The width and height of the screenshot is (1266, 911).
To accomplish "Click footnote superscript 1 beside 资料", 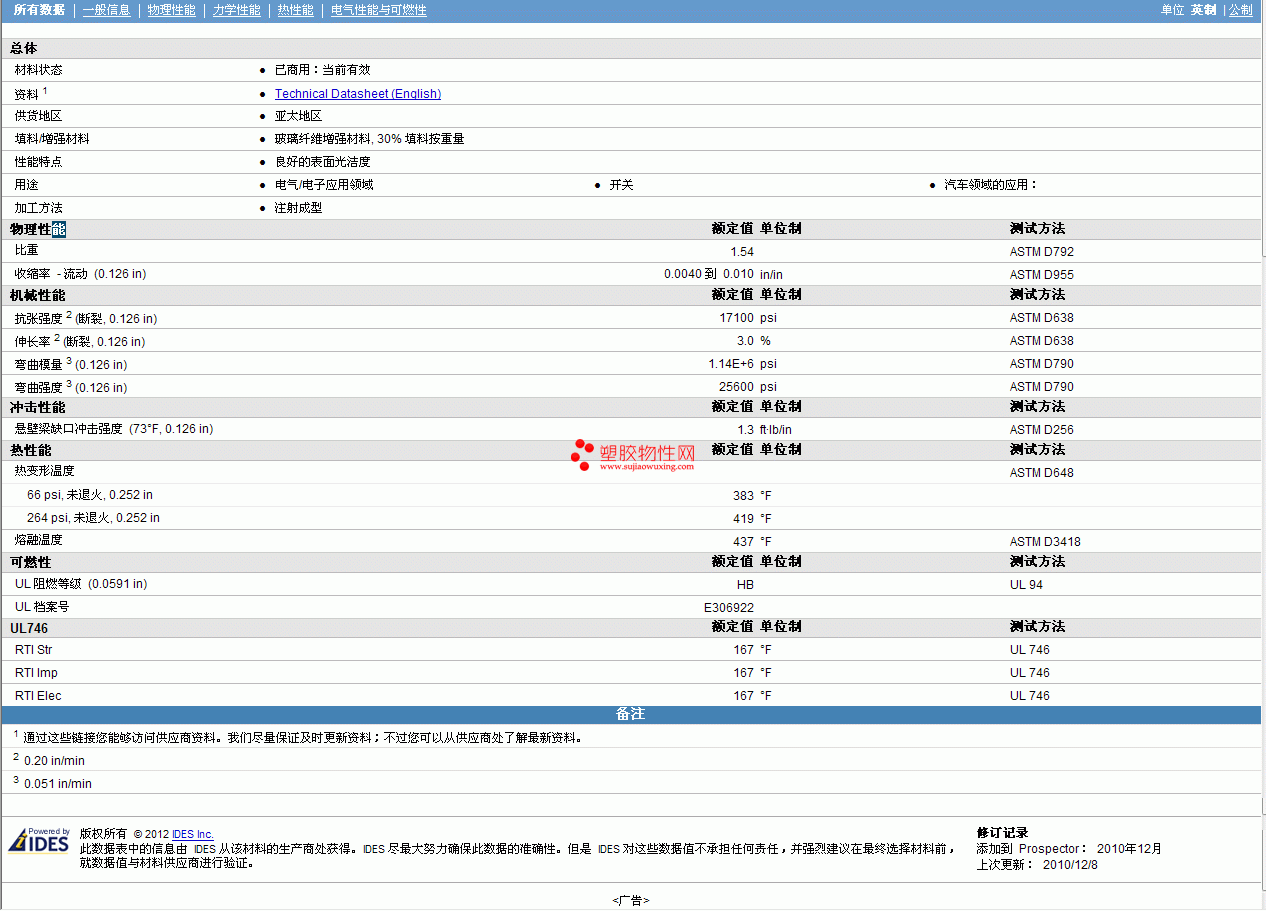I will [x=45, y=90].
